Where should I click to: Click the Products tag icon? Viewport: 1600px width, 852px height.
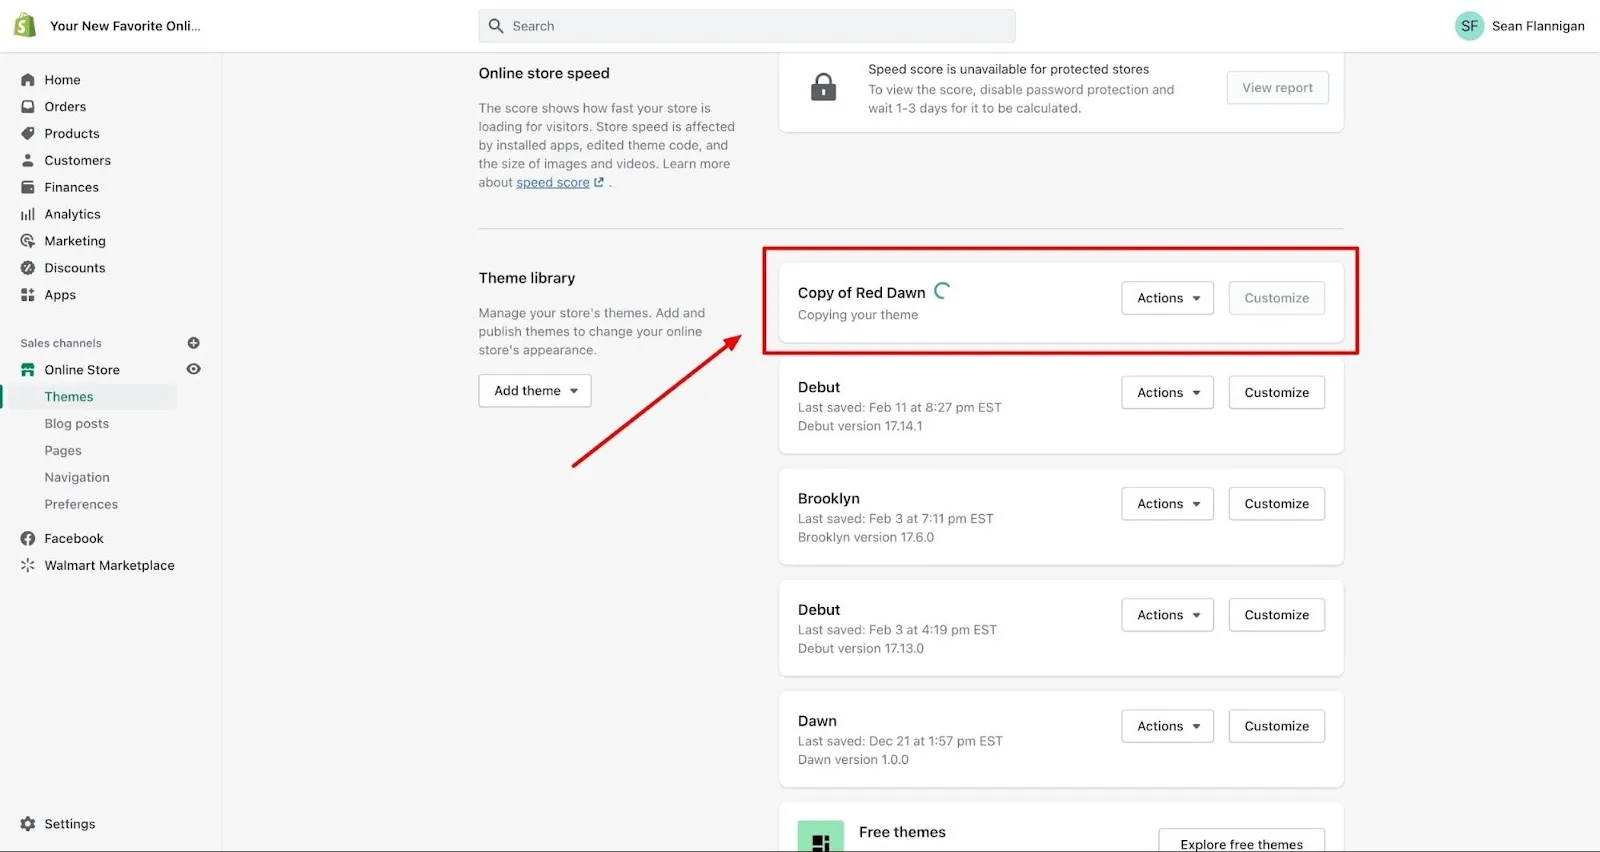pos(28,134)
